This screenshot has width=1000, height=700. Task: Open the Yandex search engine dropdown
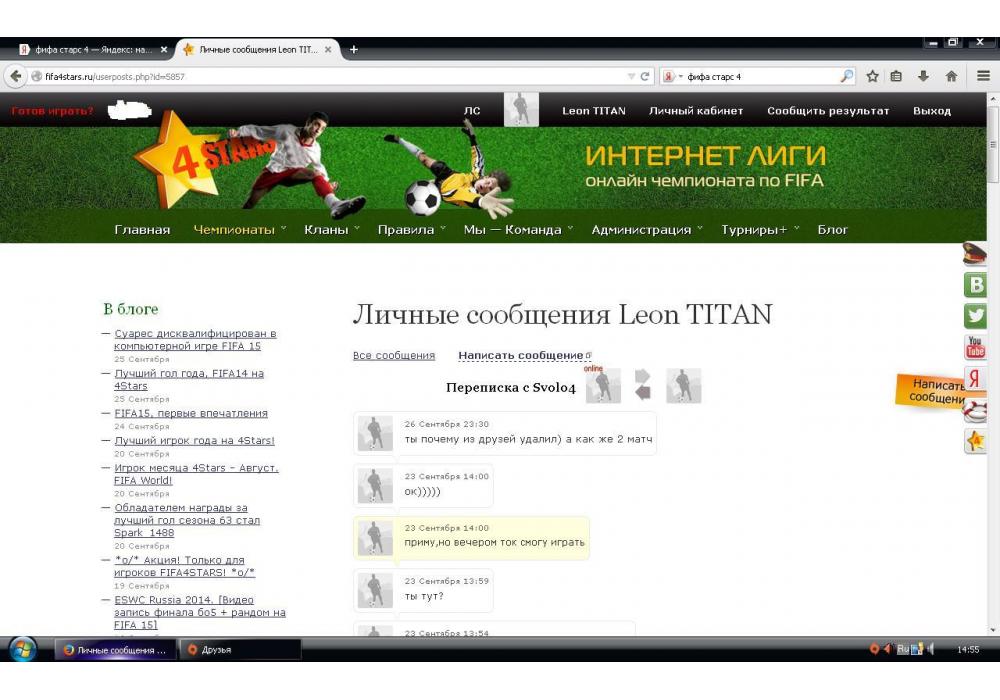click(672, 76)
